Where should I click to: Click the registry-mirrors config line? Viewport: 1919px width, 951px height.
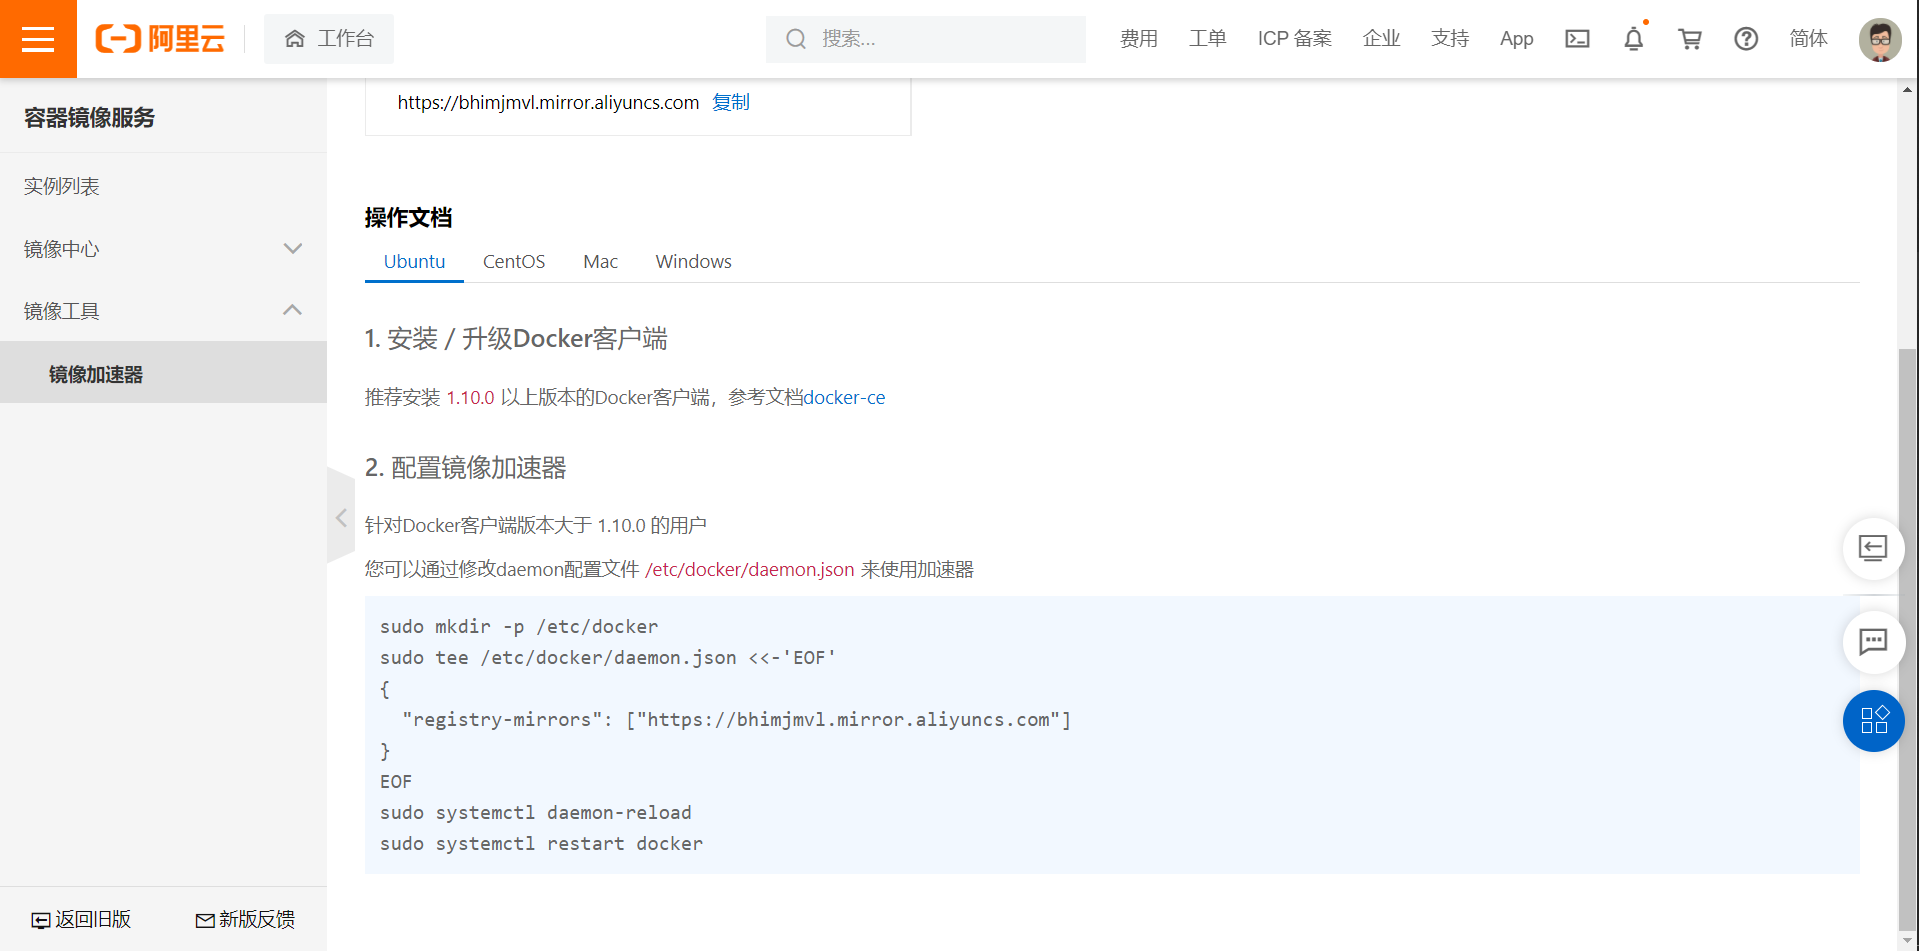pyautogui.click(x=736, y=719)
